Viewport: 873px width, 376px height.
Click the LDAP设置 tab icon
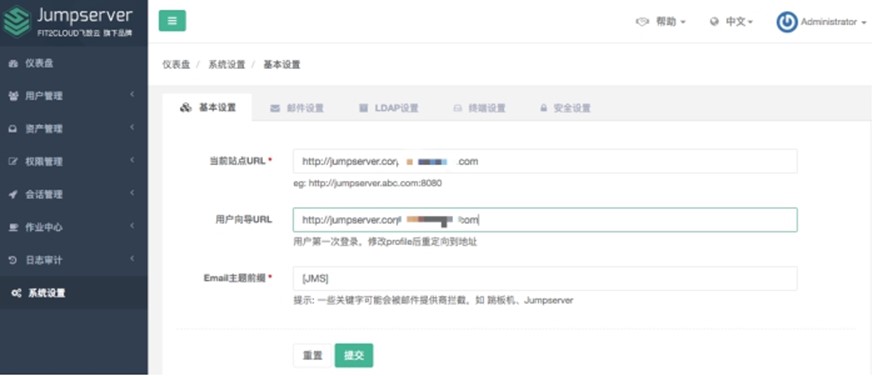click(364, 108)
